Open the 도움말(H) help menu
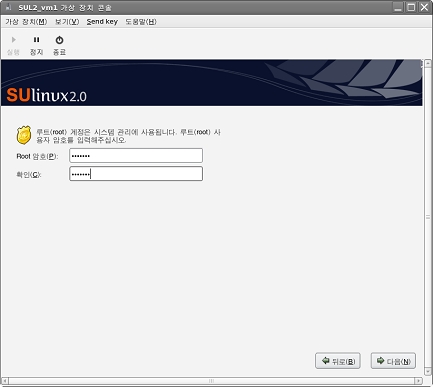 tap(141, 22)
